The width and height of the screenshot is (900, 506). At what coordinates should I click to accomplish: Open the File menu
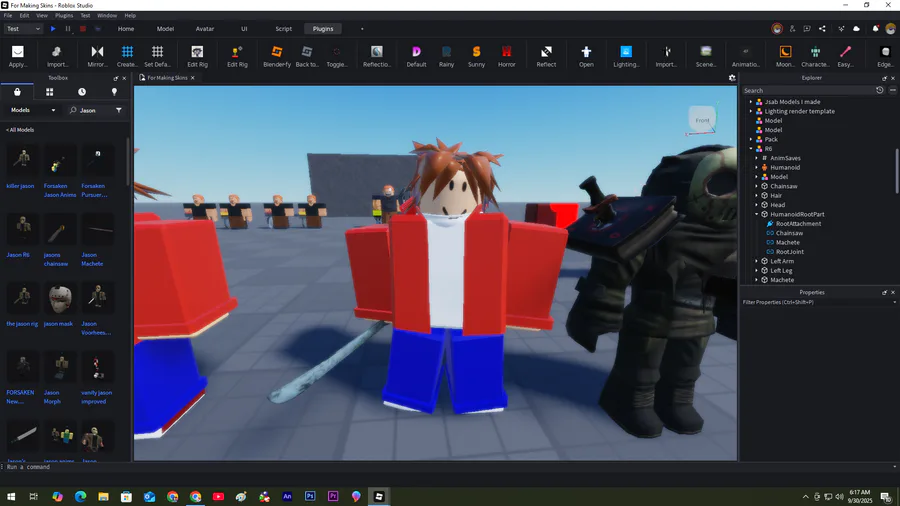coord(8,15)
